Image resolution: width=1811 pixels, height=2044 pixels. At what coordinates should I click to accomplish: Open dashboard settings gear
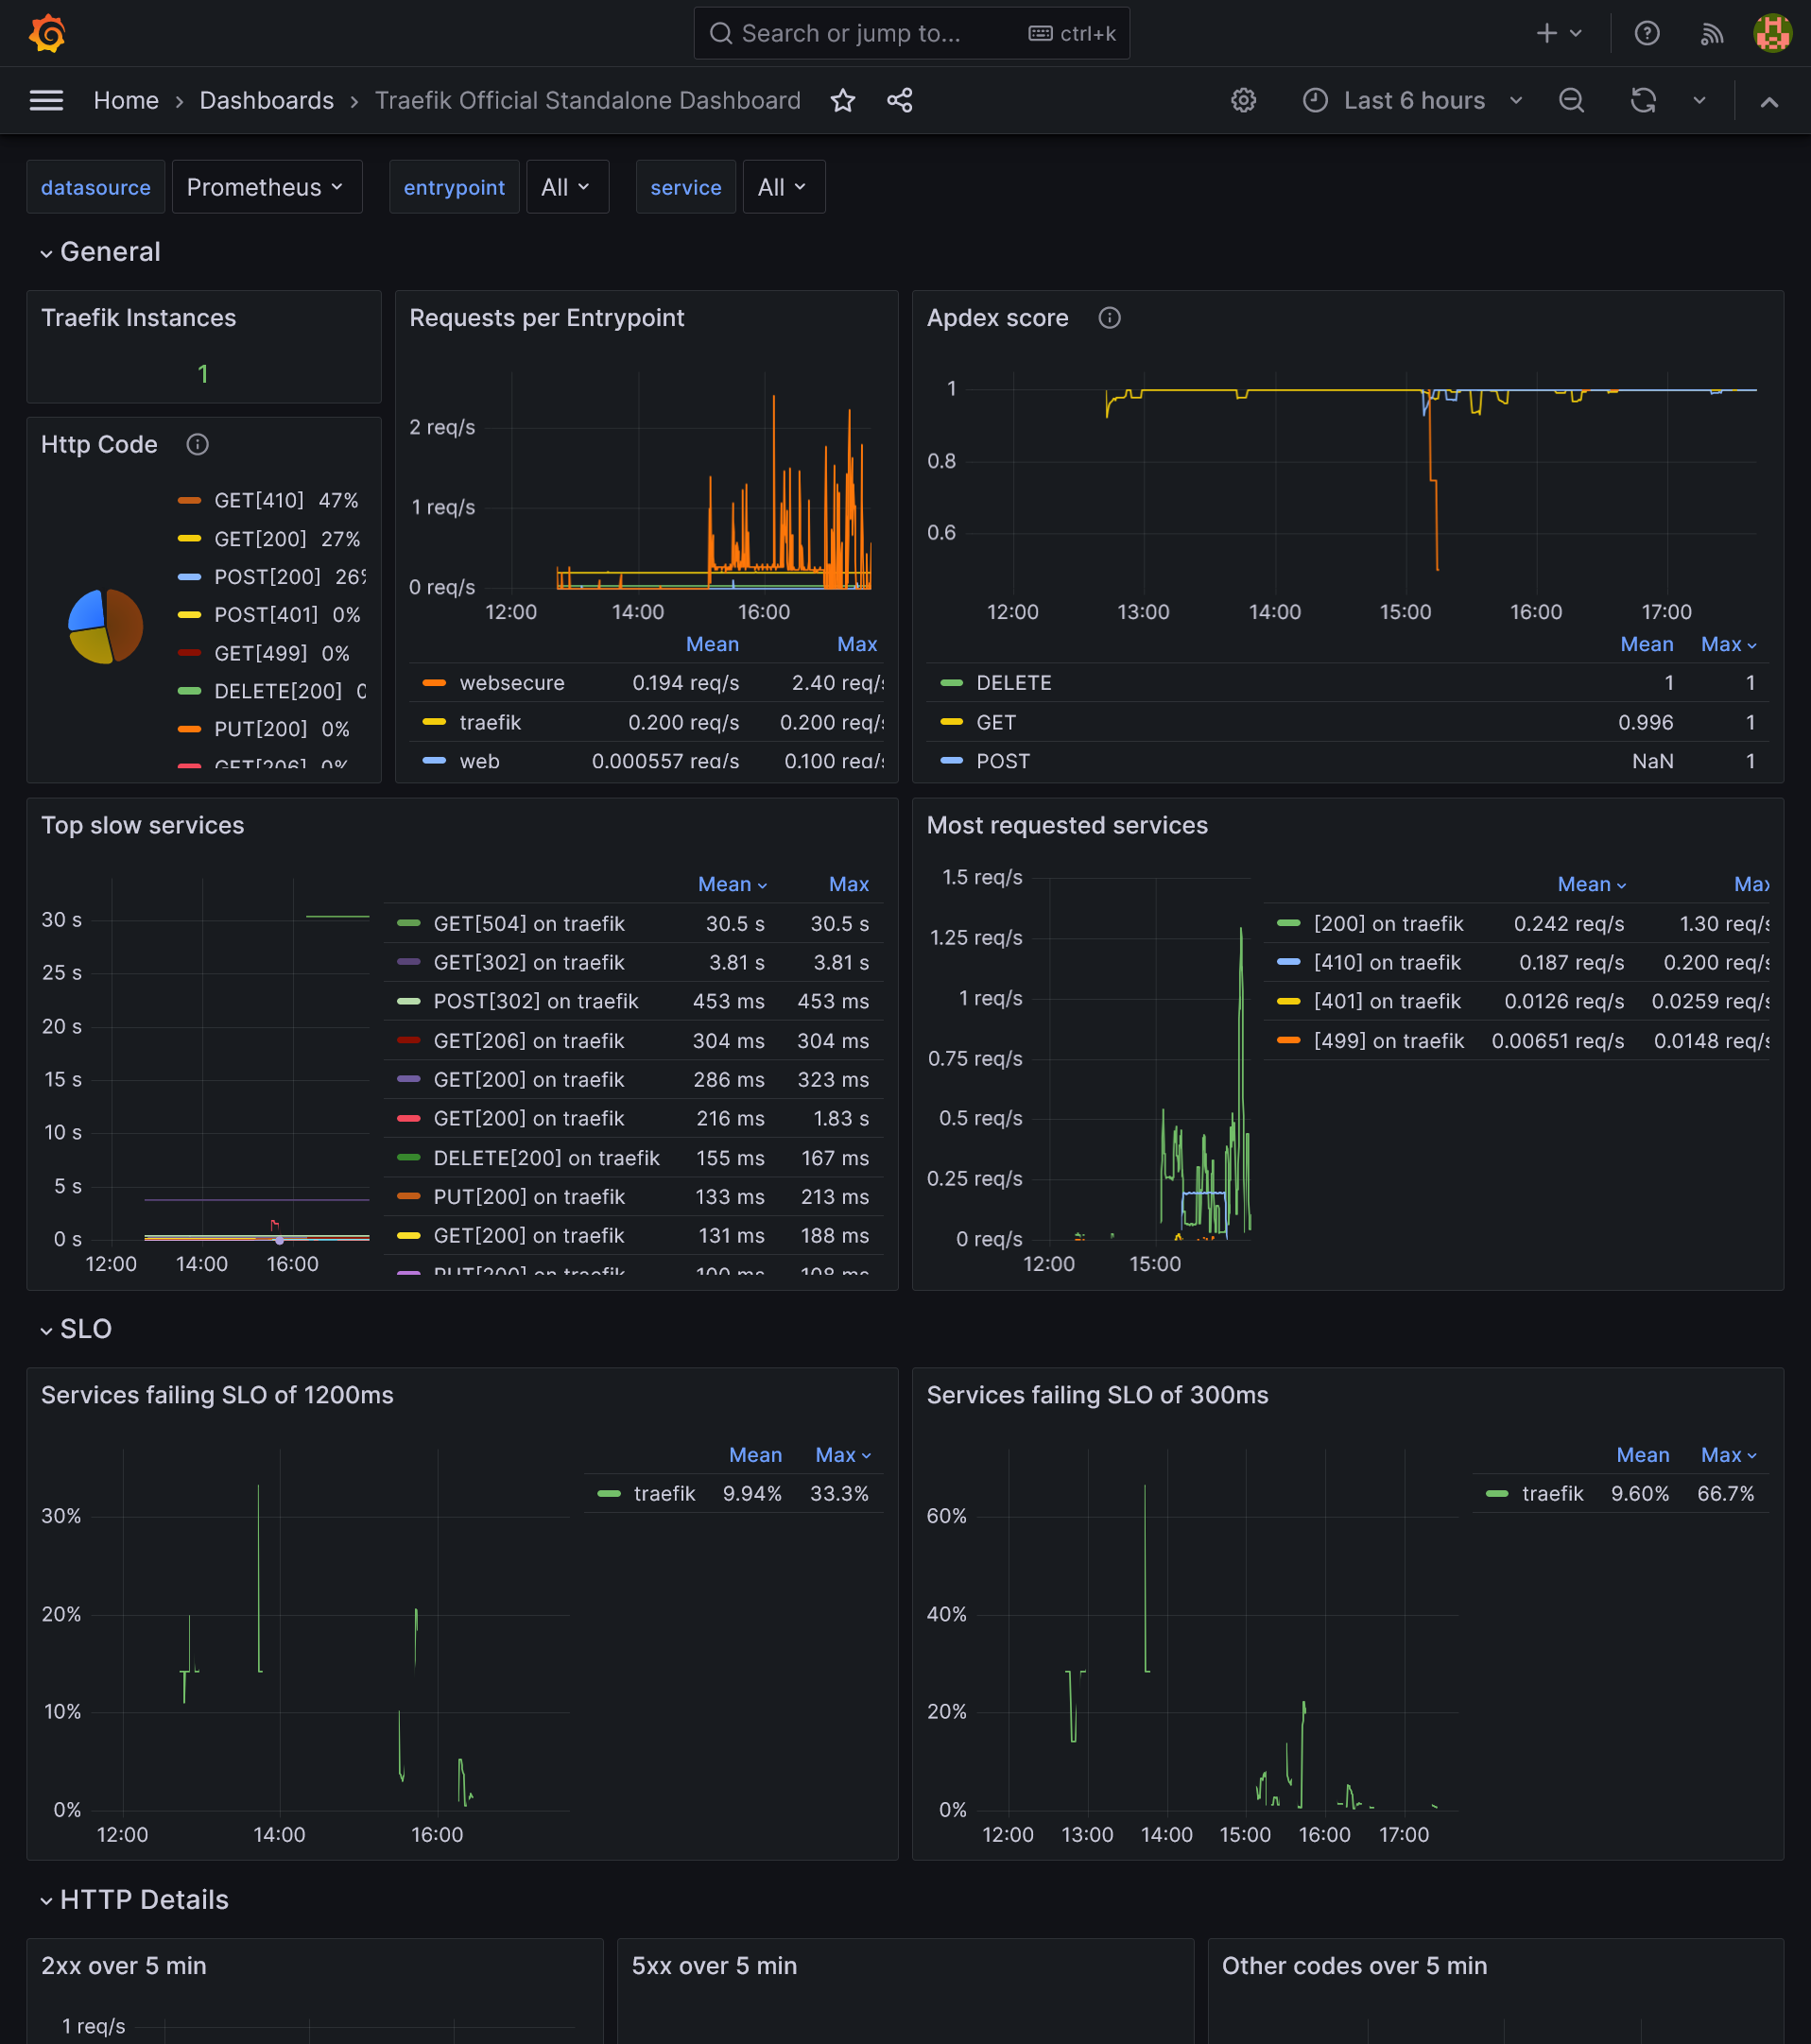[1243, 100]
